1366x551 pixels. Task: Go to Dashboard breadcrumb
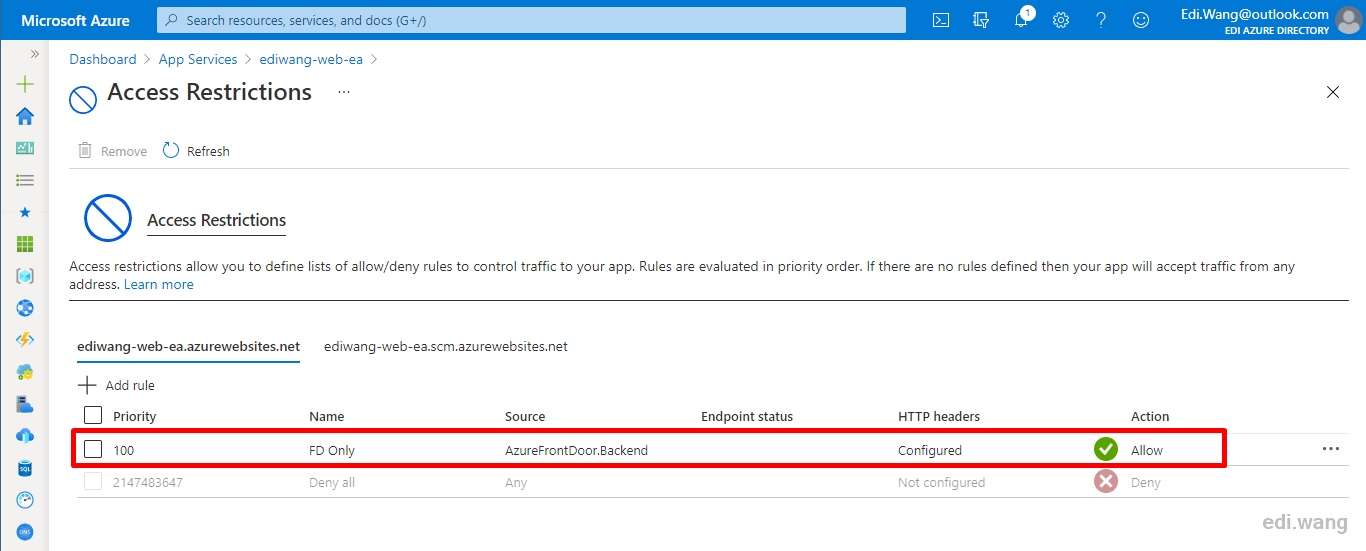click(x=103, y=59)
